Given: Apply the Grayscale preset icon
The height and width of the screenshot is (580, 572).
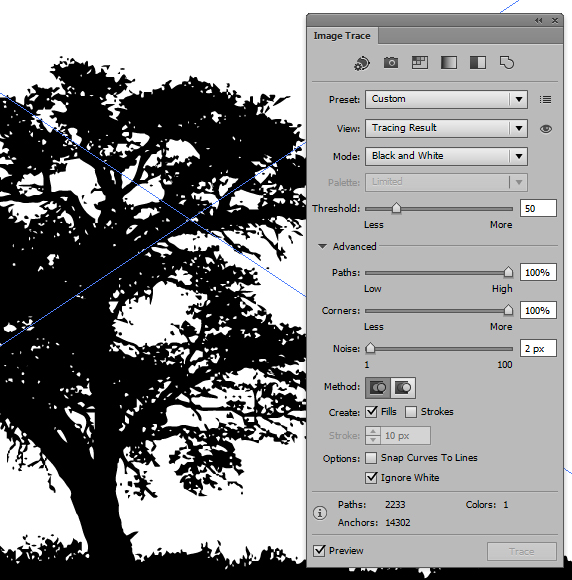Looking at the screenshot, I should (449, 63).
